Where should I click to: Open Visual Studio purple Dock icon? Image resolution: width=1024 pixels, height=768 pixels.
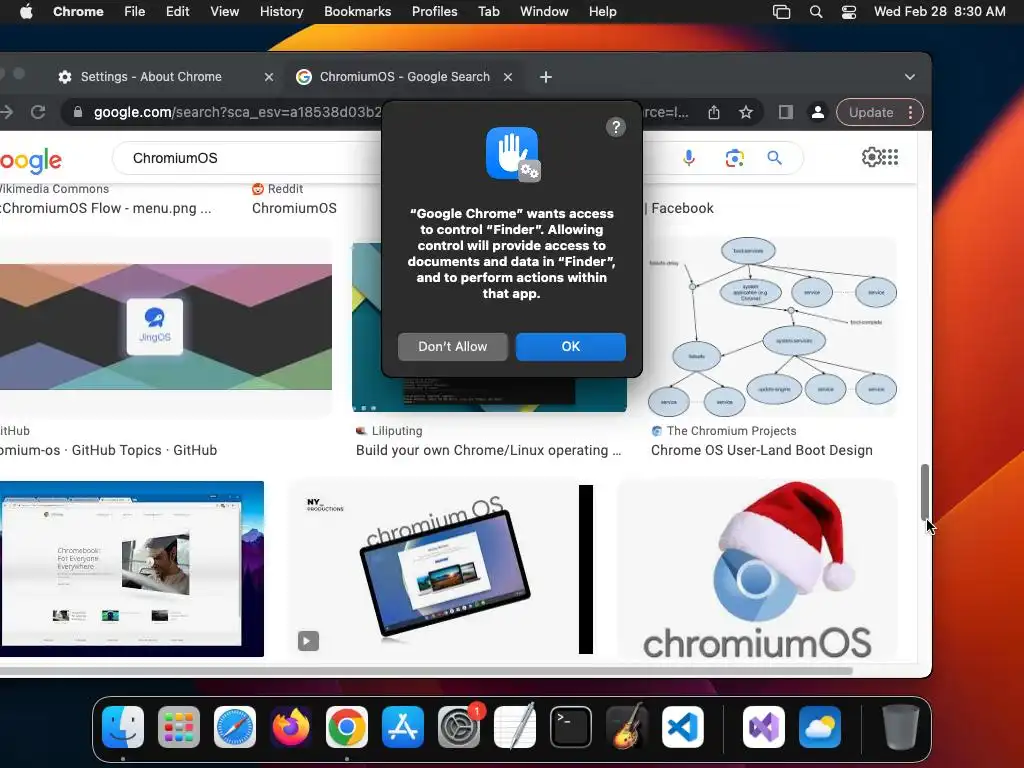[764, 727]
